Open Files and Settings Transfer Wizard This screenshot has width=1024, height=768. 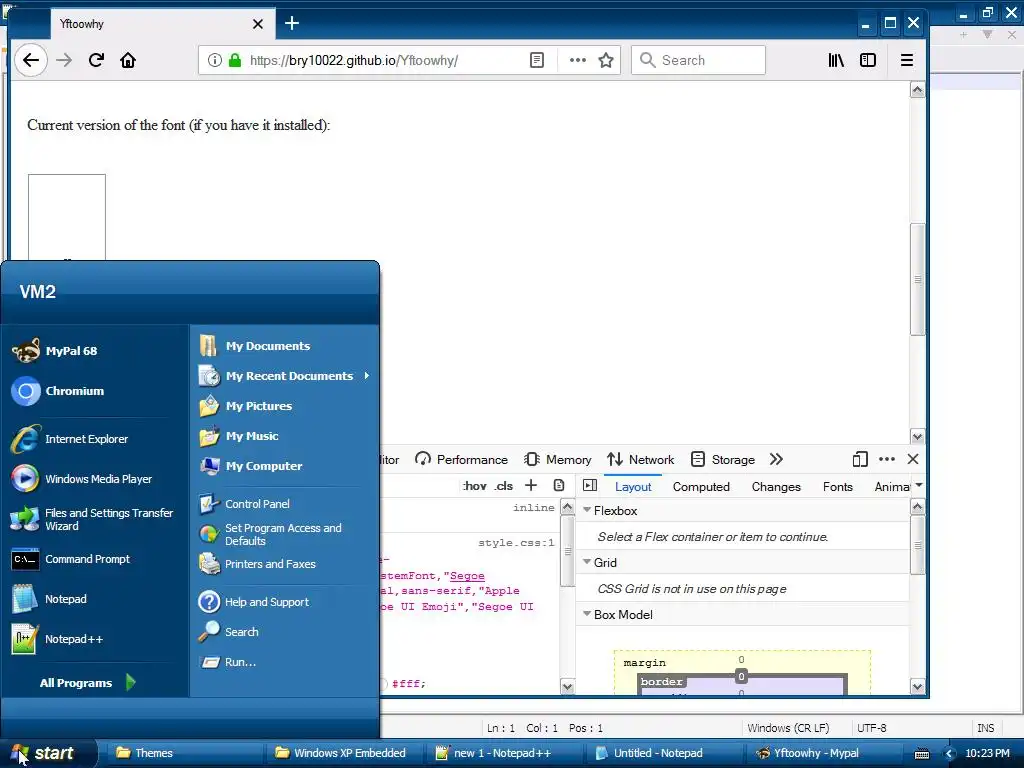coord(93,519)
